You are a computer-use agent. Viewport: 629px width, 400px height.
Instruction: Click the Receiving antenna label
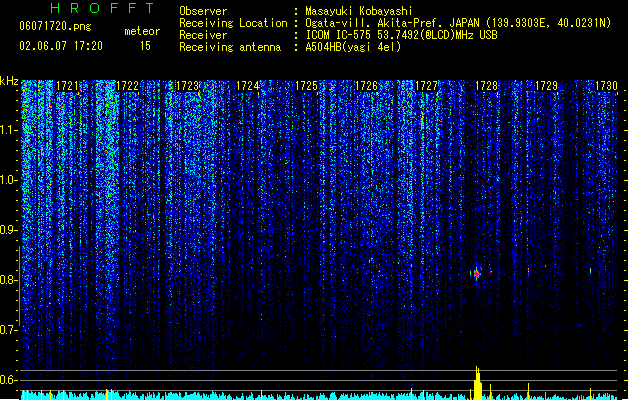point(230,47)
